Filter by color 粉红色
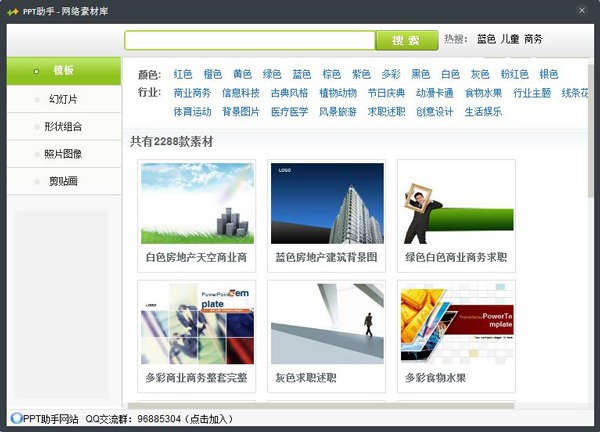The width and height of the screenshot is (600, 432). pyautogui.click(x=515, y=74)
